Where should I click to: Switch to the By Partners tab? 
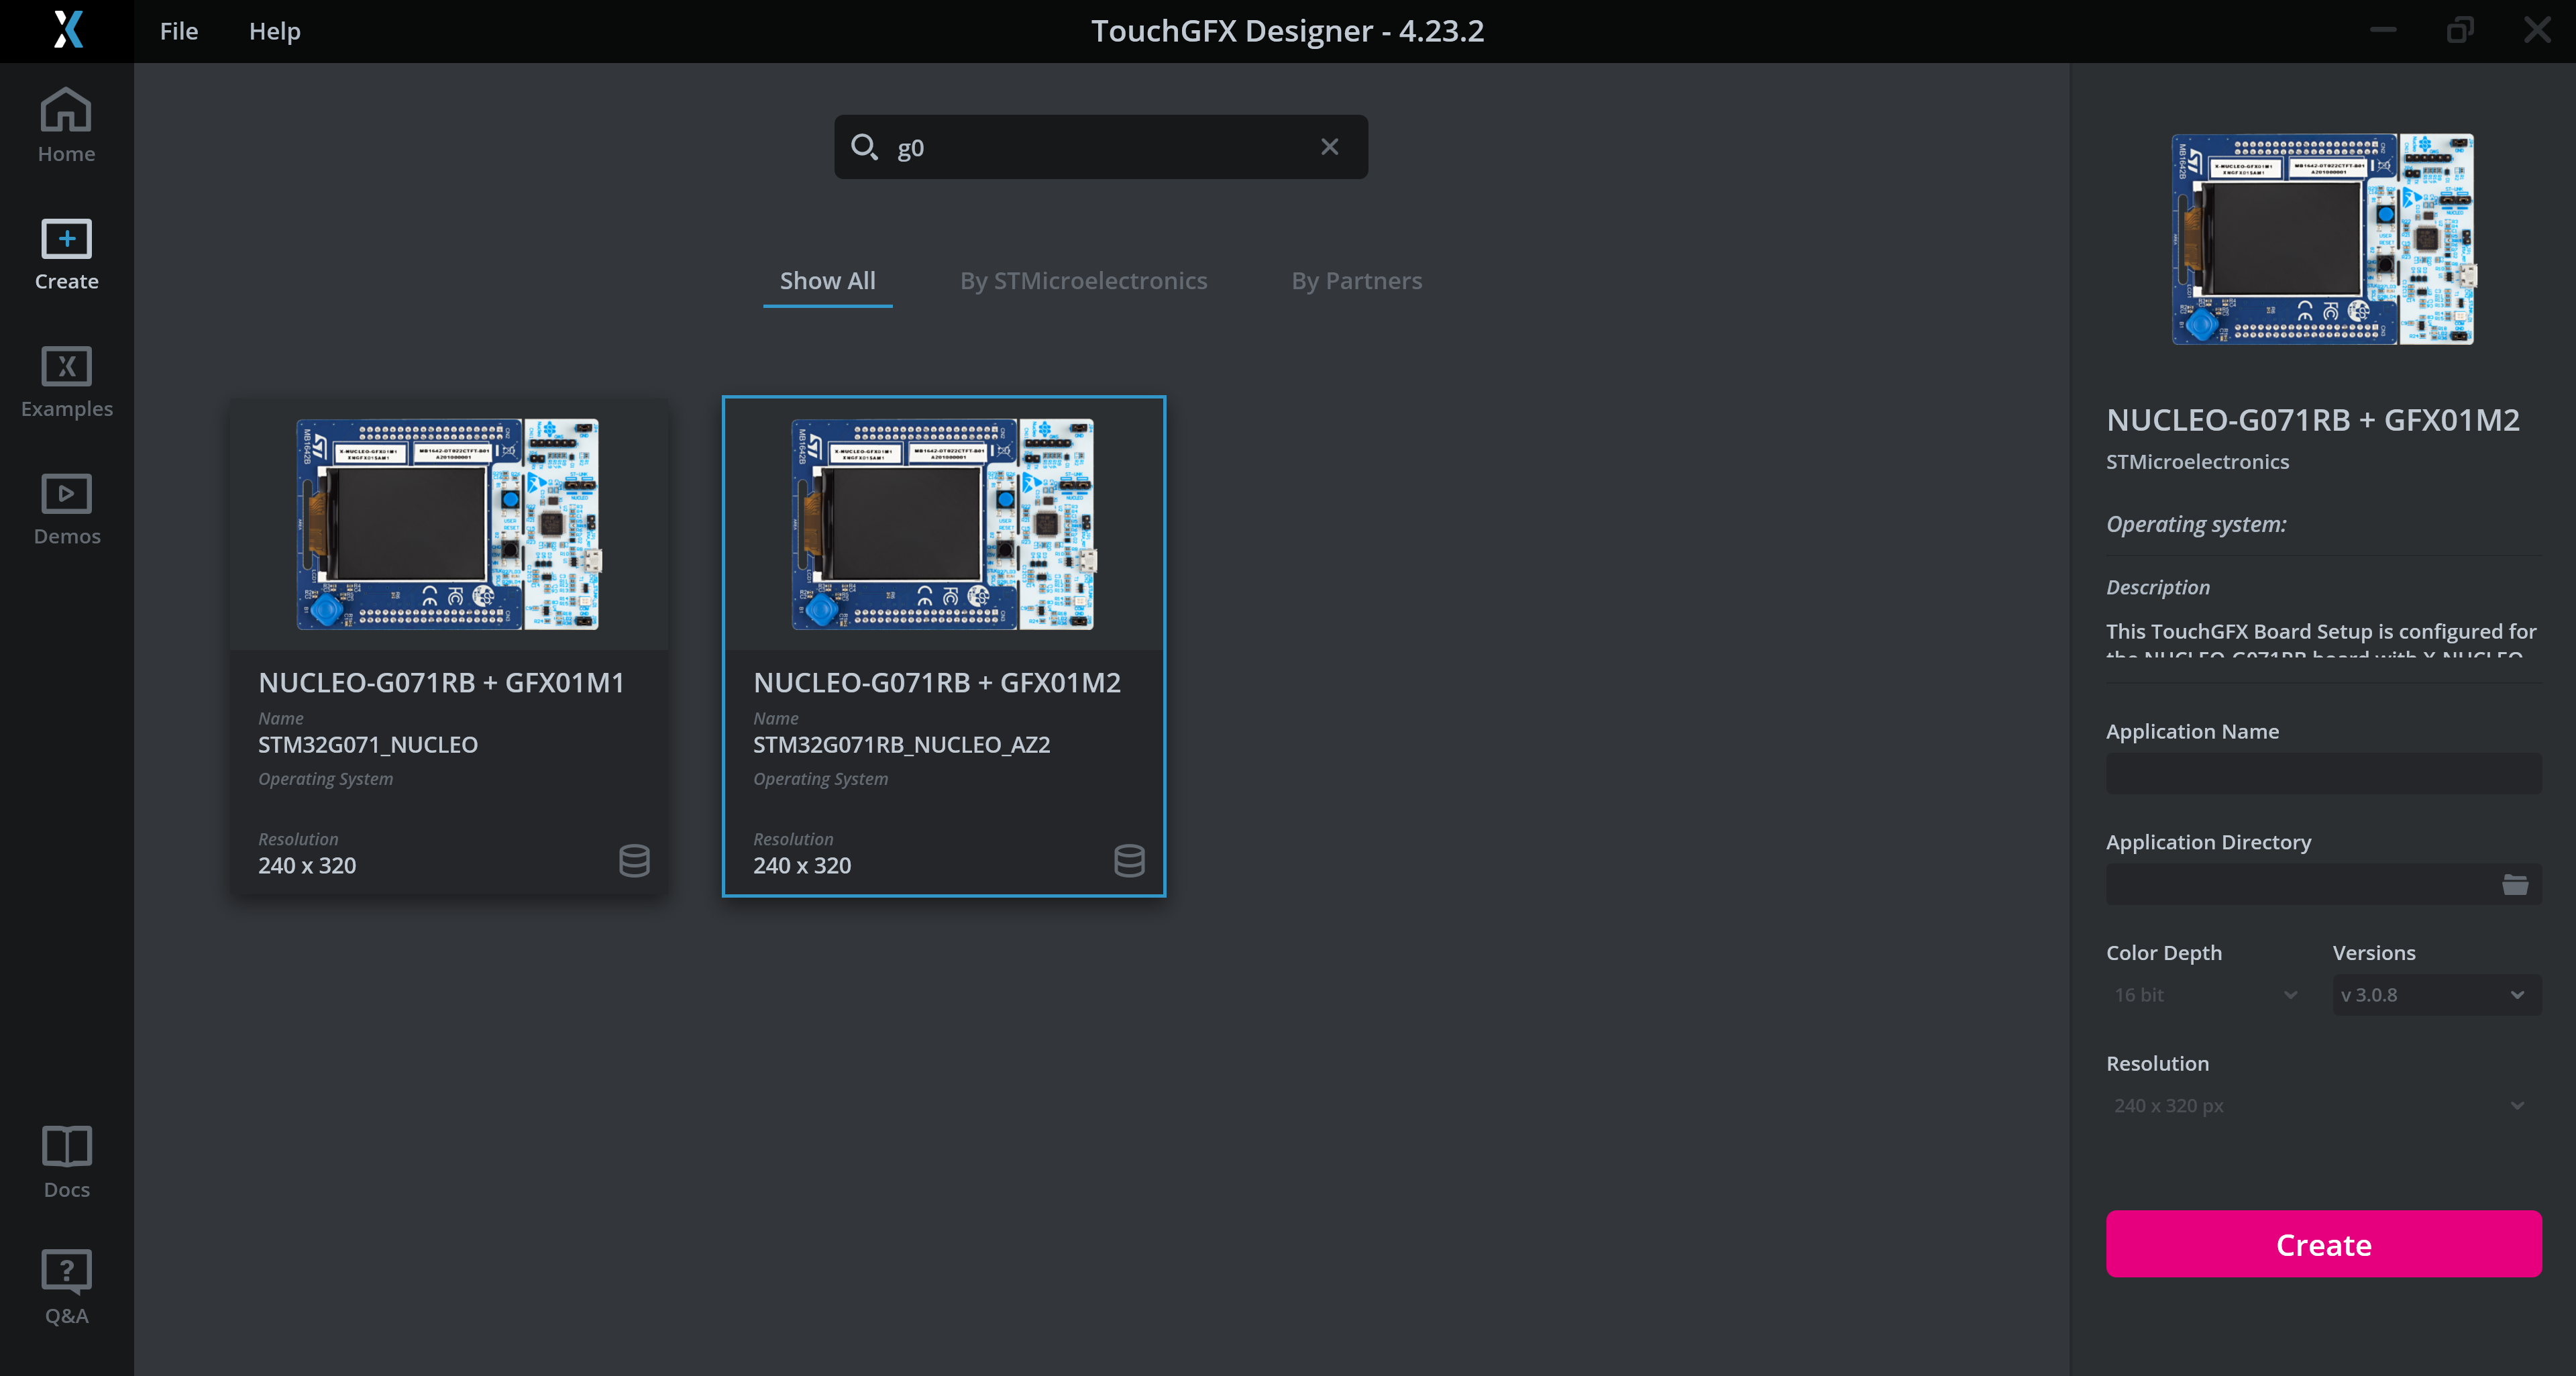(1356, 281)
